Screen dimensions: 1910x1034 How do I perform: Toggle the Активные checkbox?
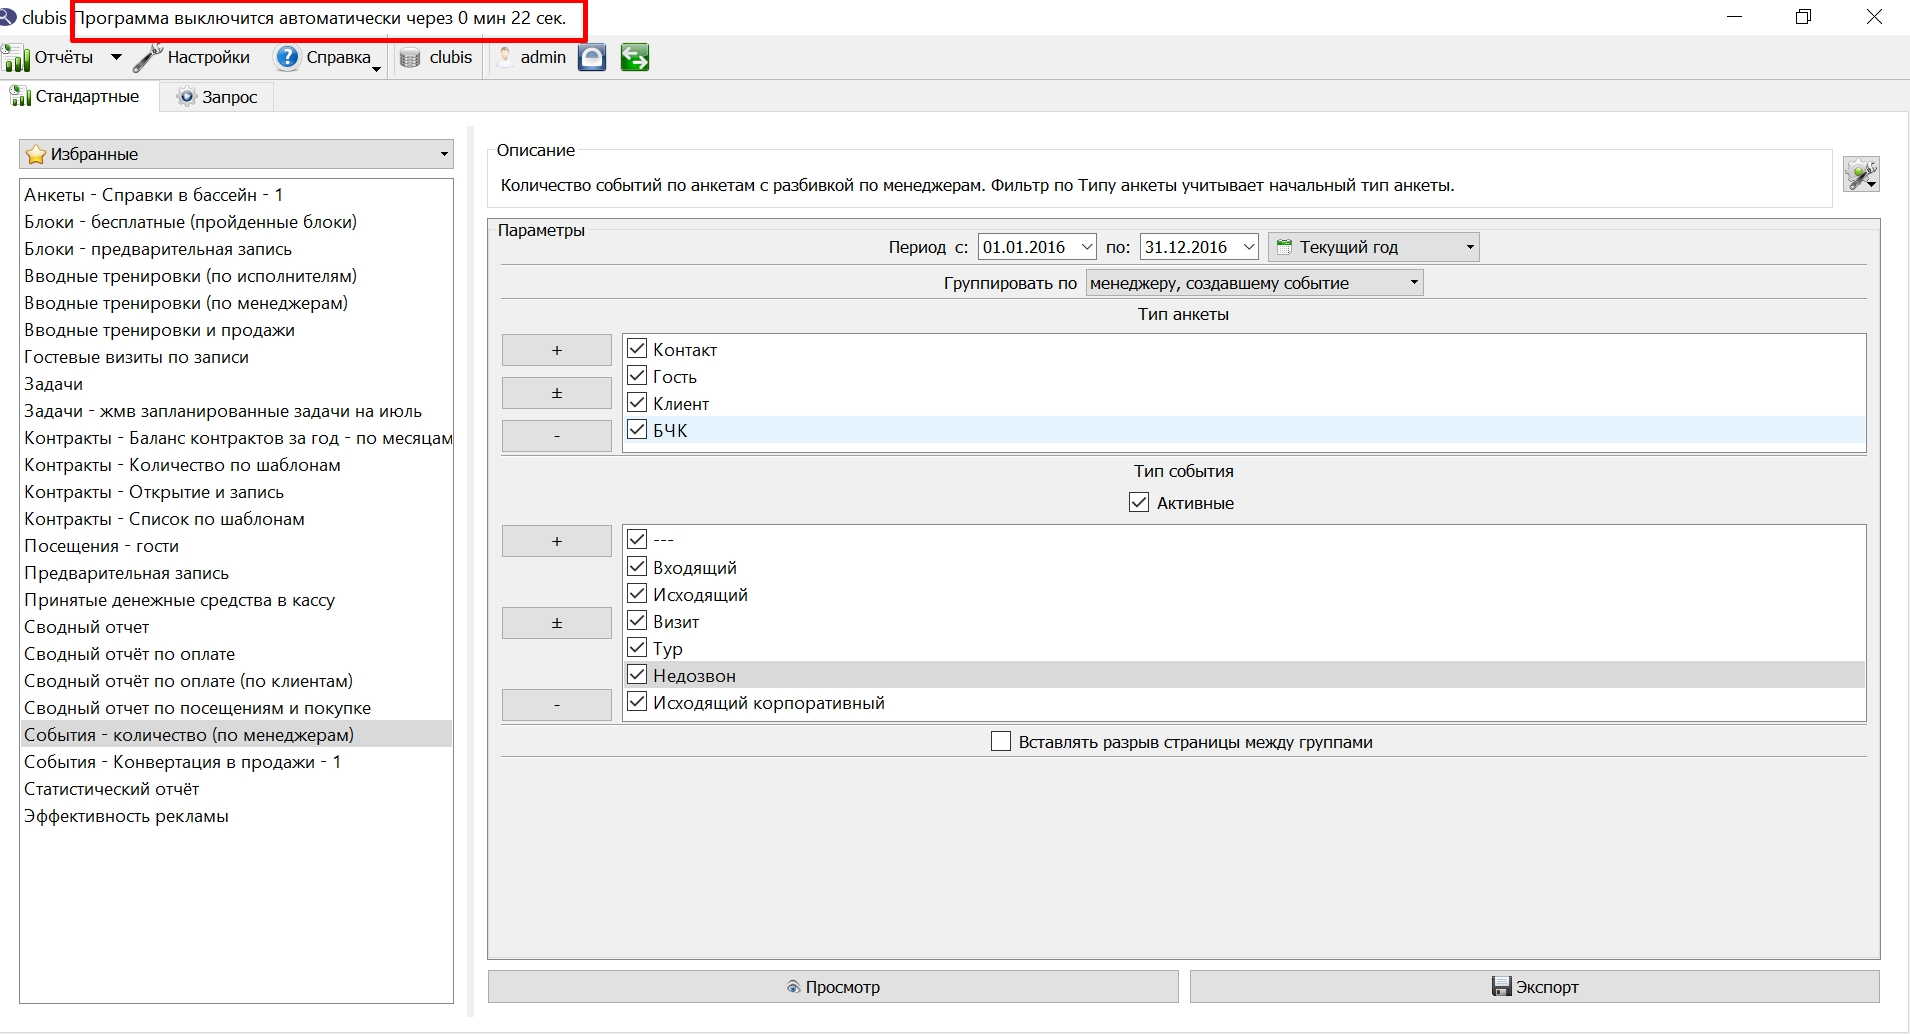pos(1139,502)
